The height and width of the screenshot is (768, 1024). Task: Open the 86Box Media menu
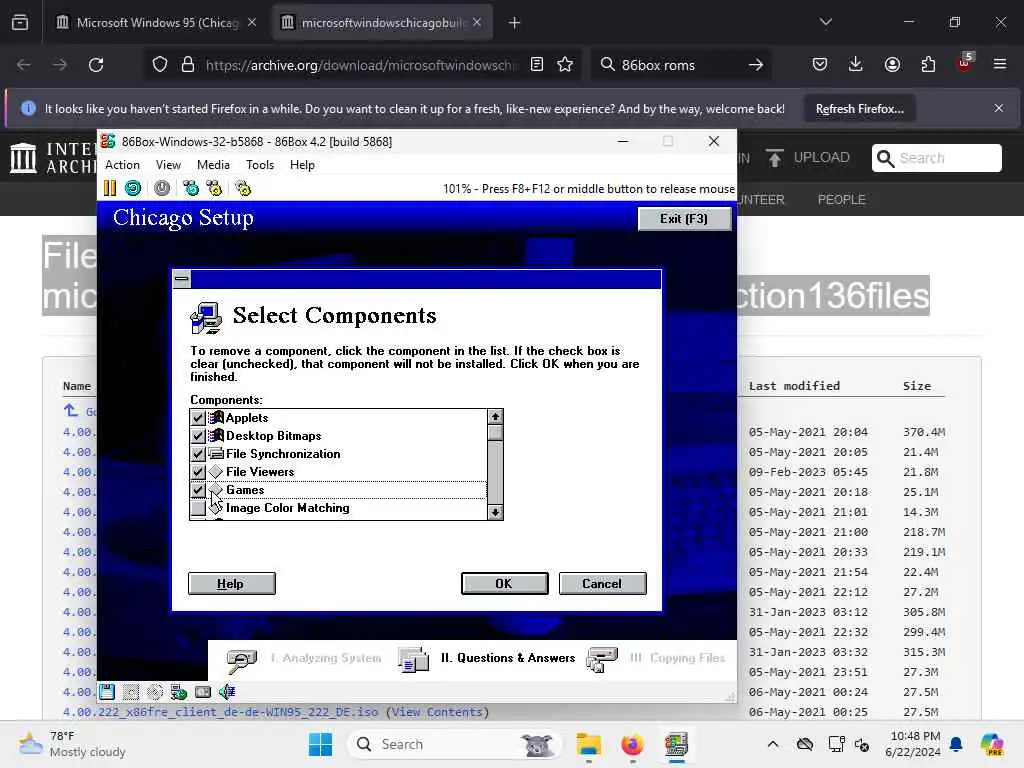point(213,165)
